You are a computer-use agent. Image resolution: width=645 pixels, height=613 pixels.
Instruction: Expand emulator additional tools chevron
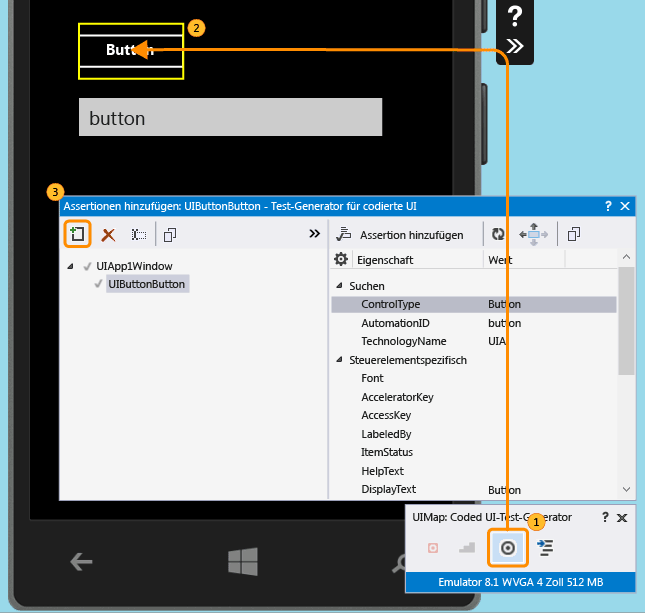pos(515,46)
